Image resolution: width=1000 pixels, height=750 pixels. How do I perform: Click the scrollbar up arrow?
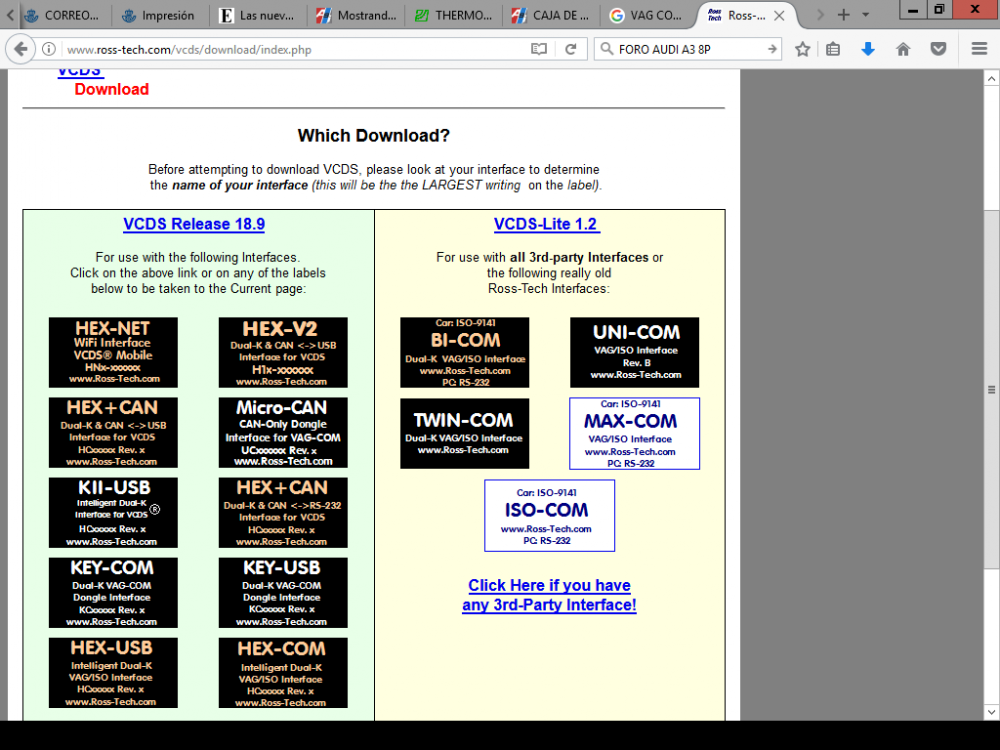pyautogui.click(x=991, y=78)
